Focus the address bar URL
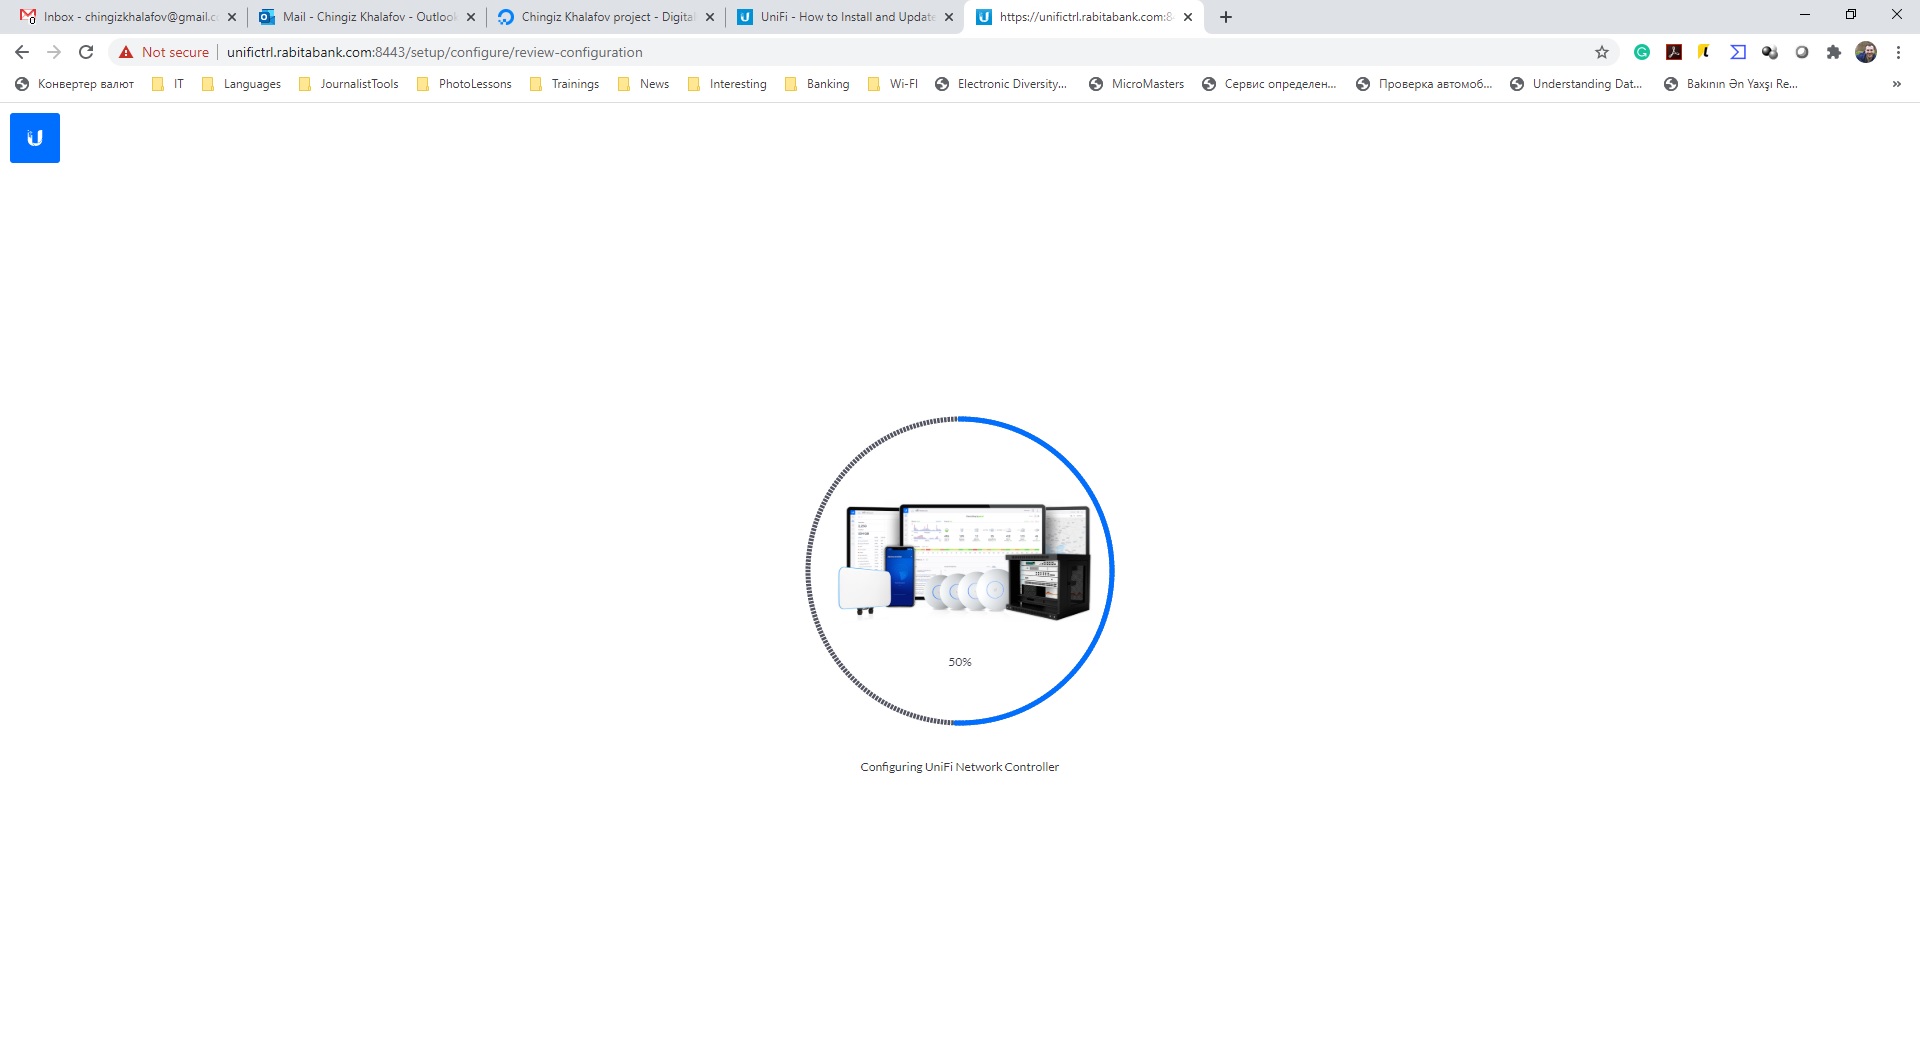Screen dimensions: 1920x1050 (x=434, y=52)
